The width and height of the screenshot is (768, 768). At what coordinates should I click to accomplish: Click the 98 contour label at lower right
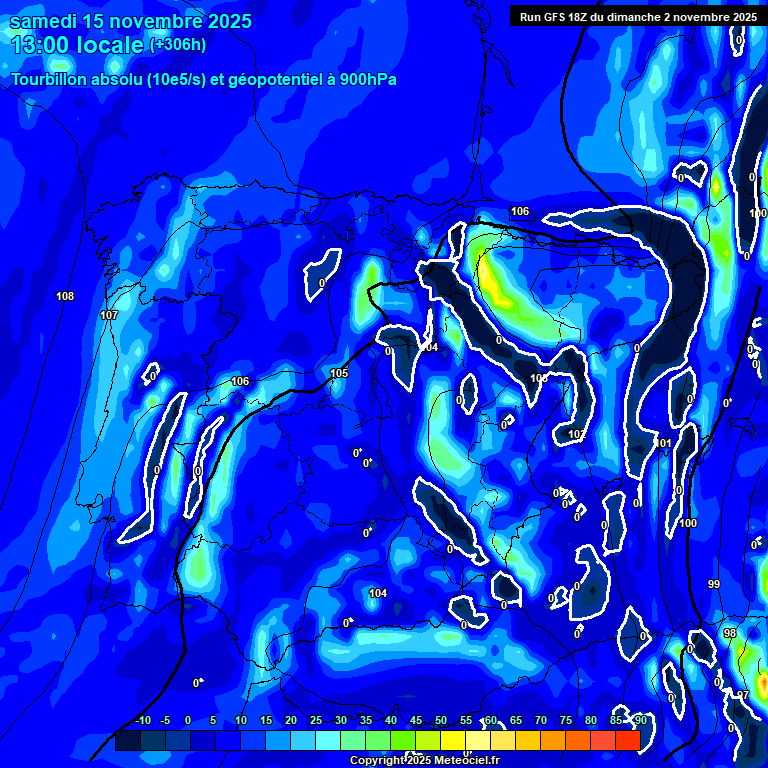coord(729,633)
